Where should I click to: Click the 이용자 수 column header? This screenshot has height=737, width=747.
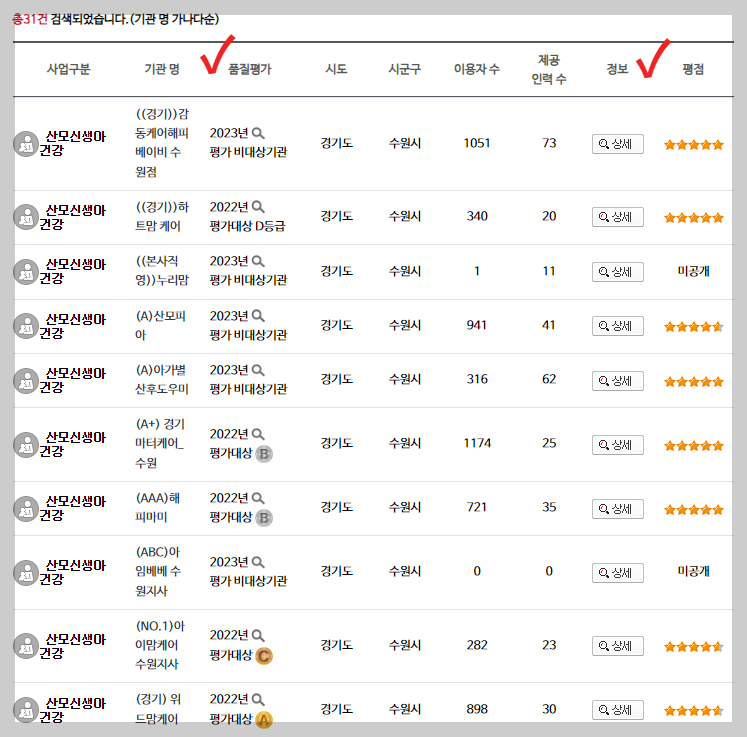(x=477, y=69)
